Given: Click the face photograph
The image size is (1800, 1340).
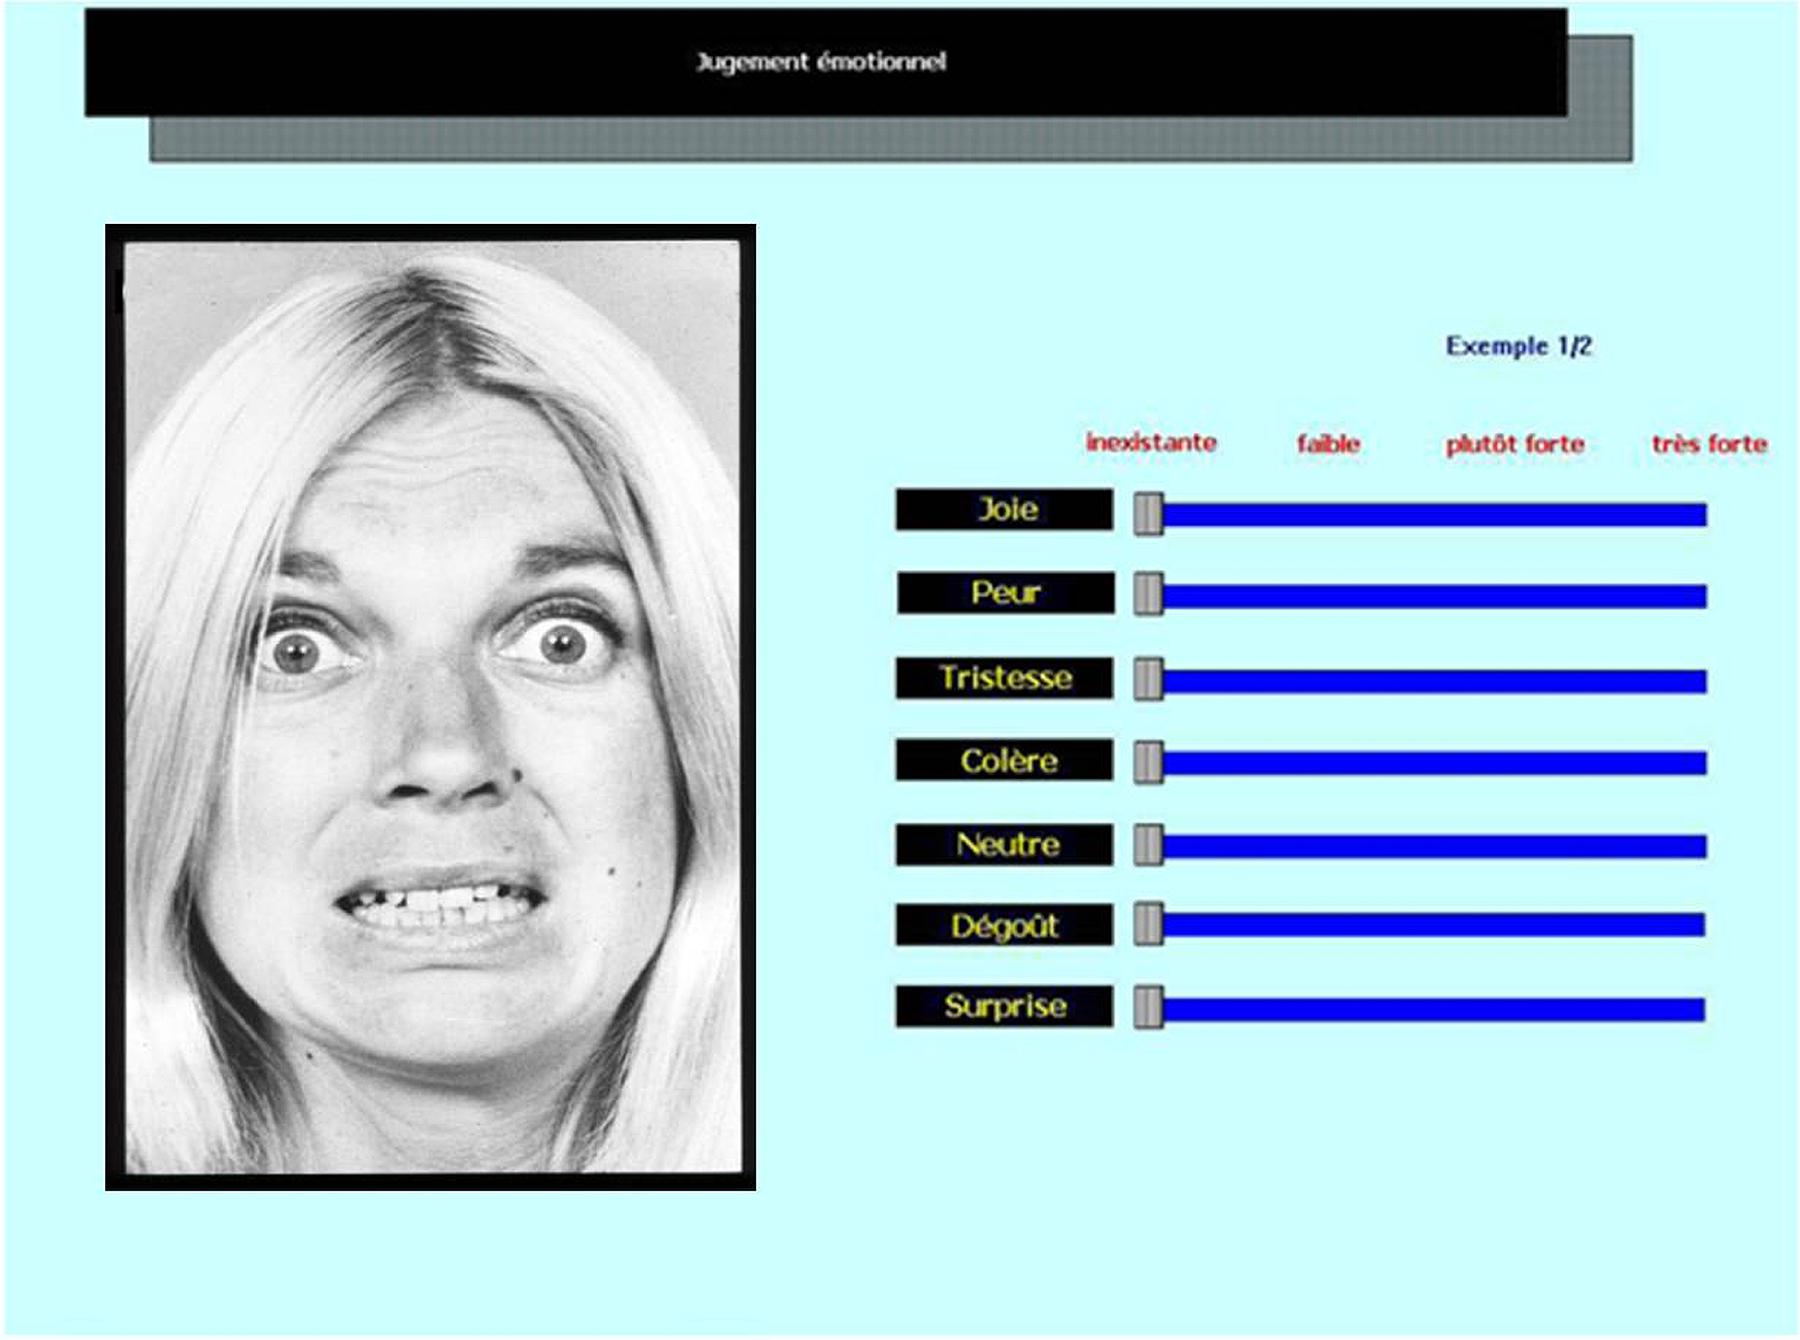Looking at the screenshot, I should [x=431, y=707].
